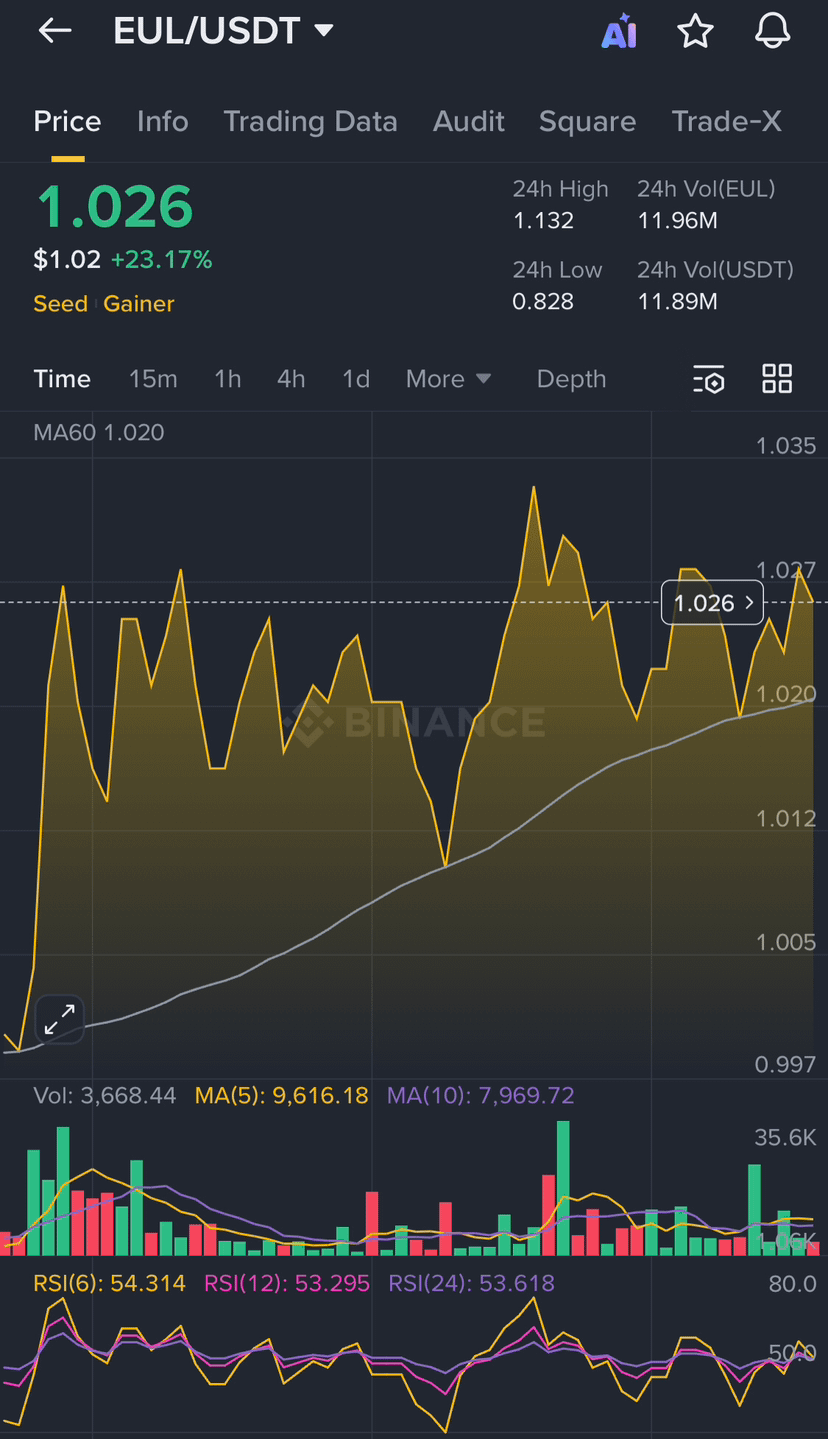
Task: Tap the back arrow icon
Action: [x=55, y=31]
